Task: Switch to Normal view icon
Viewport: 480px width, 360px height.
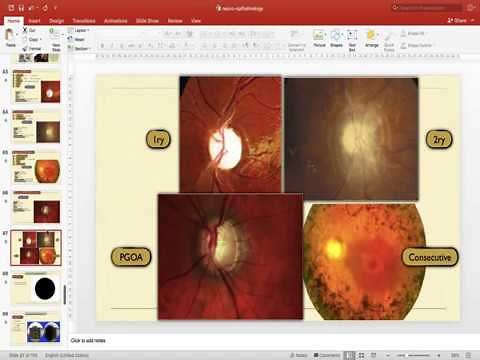Action: 349,355
